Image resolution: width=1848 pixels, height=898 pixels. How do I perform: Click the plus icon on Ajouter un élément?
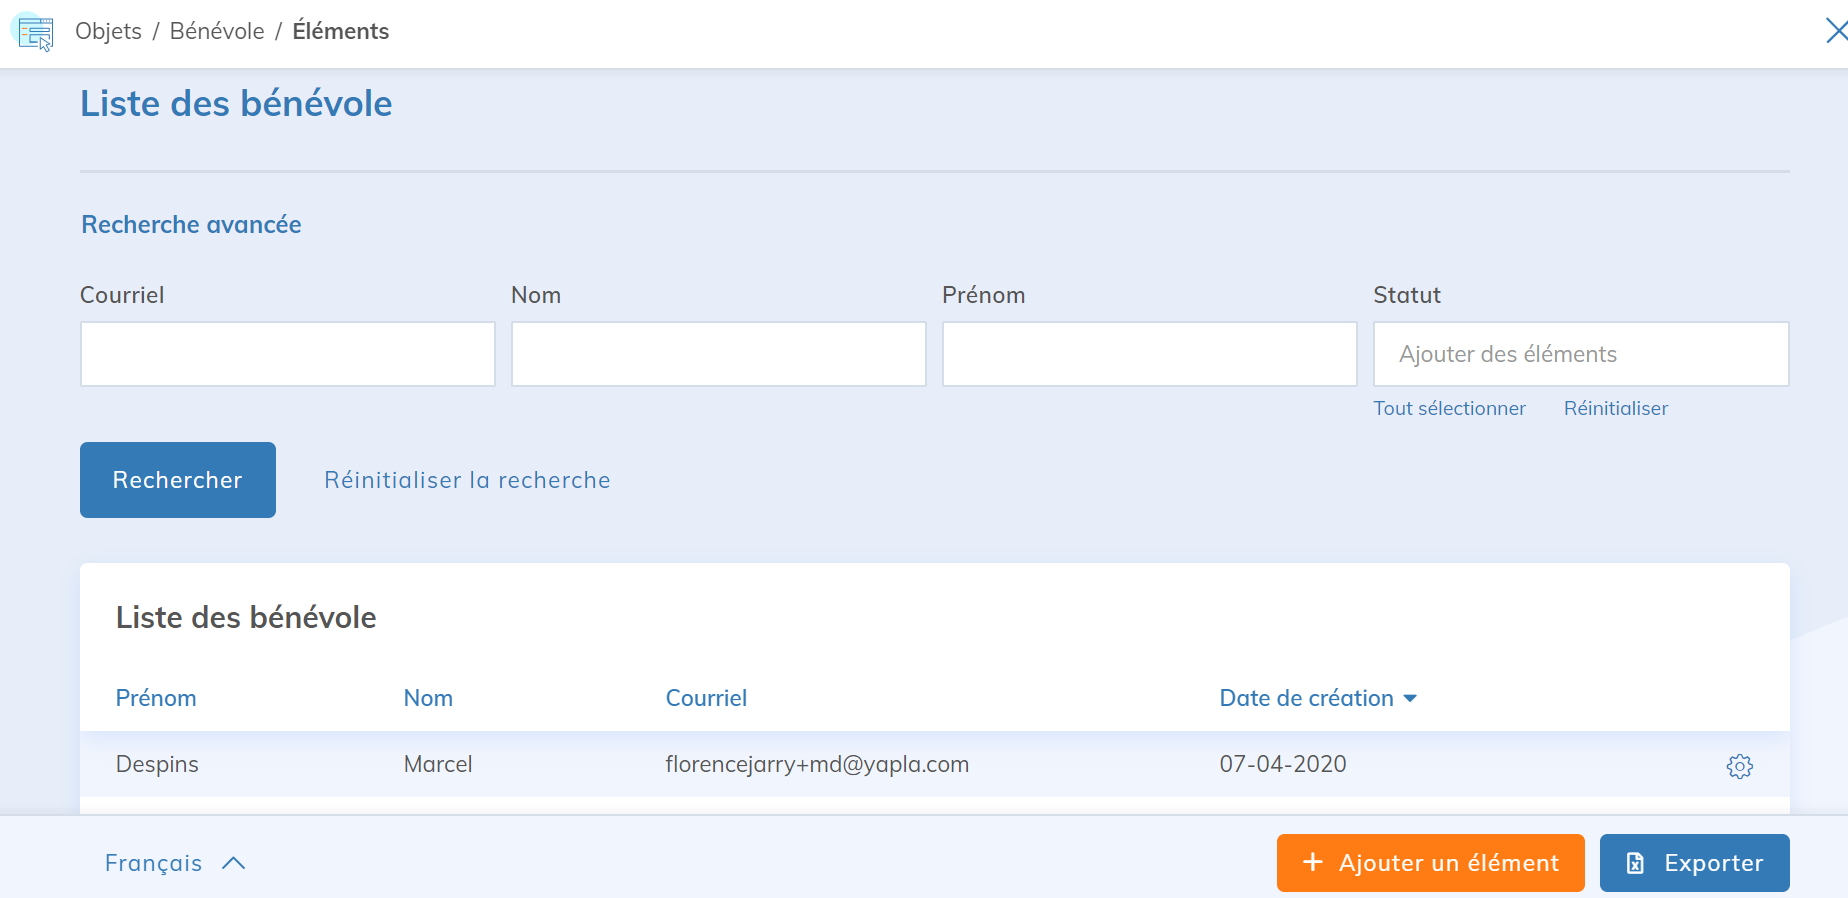(1313, 862)
